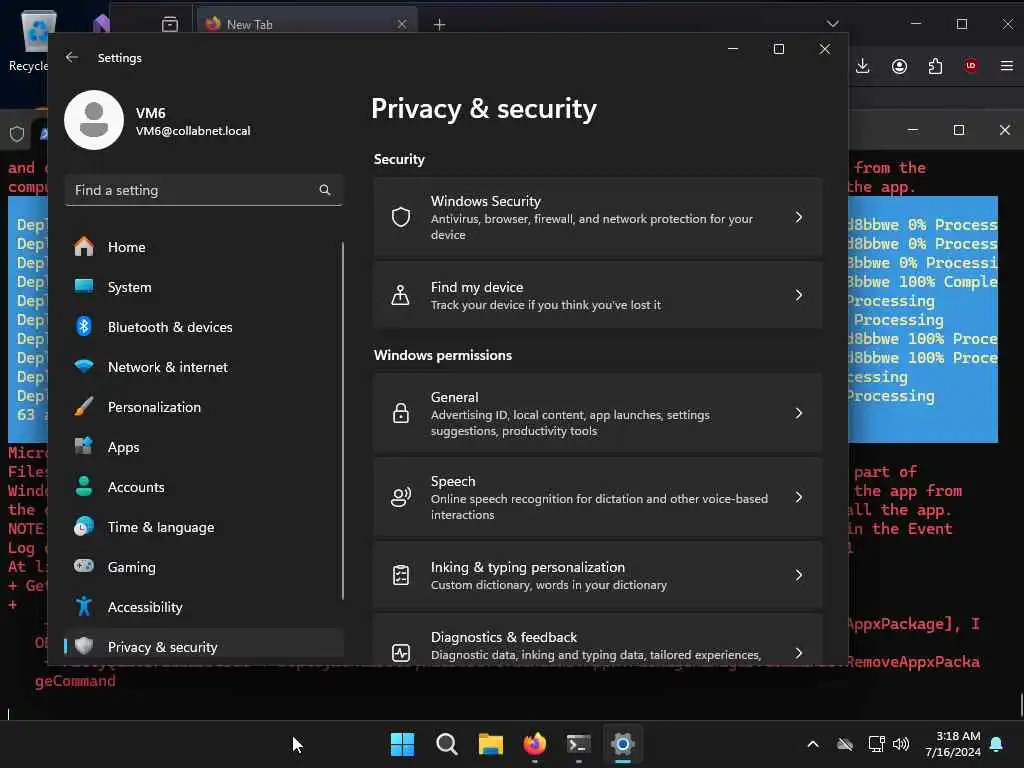The height and width of the screenshot is (768, 1024).
Task: Open Speech settings
Action: [x=598, y=498]
